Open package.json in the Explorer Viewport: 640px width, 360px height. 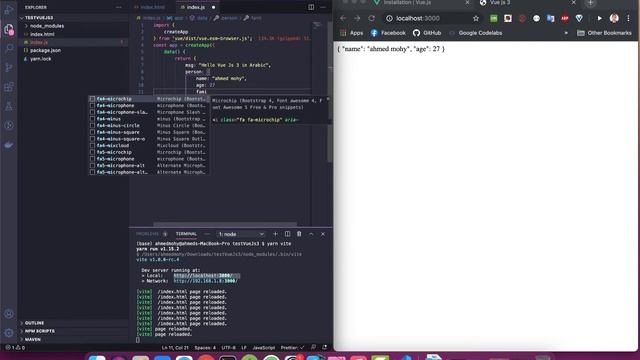45,51
